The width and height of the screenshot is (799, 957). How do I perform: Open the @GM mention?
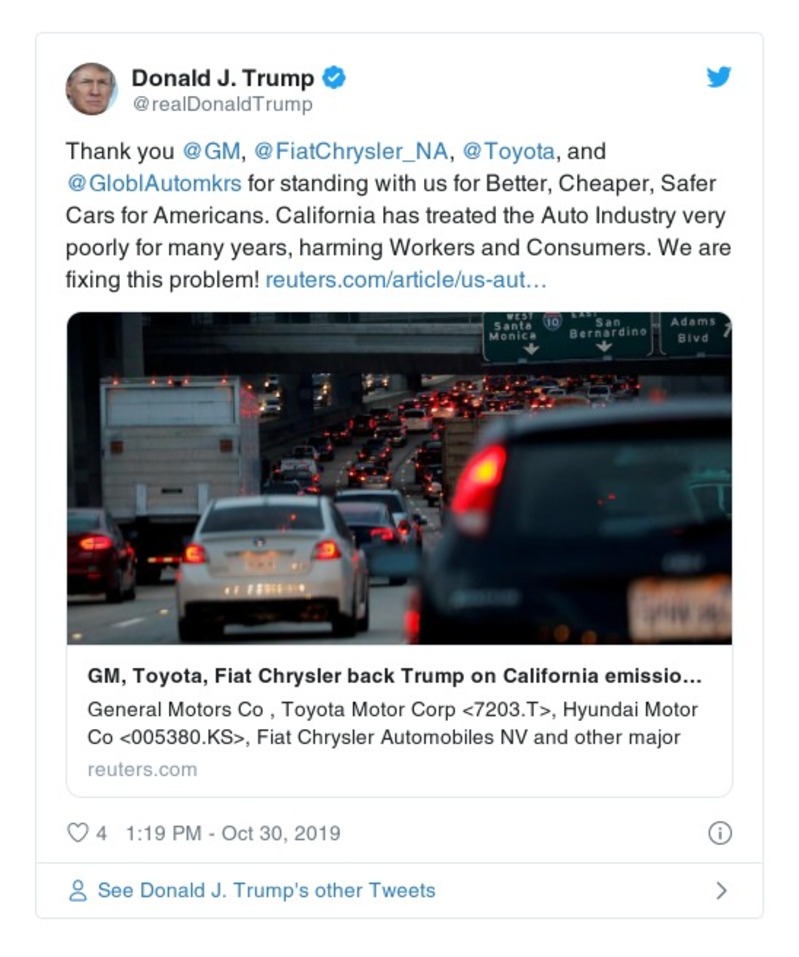(x=211, y=152)
